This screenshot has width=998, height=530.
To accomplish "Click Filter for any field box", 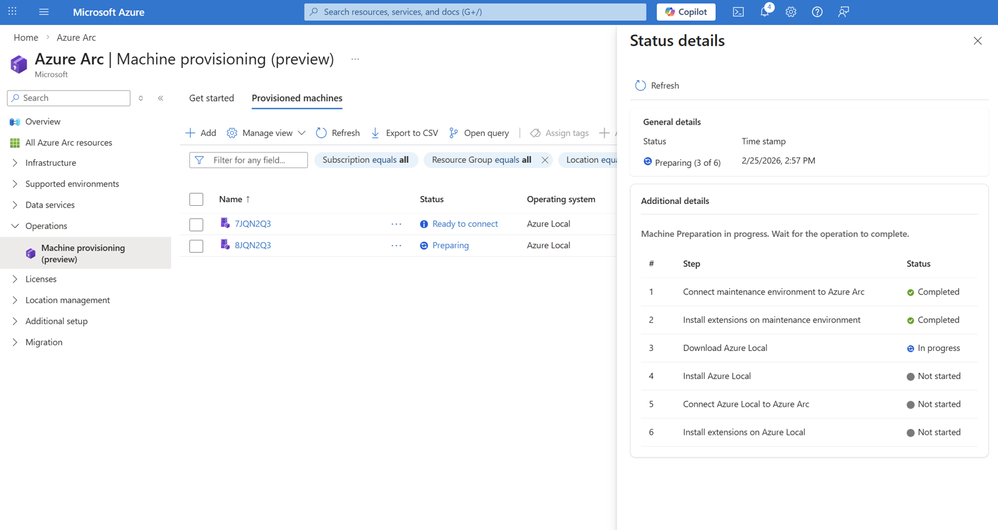I will click(248, 160).
